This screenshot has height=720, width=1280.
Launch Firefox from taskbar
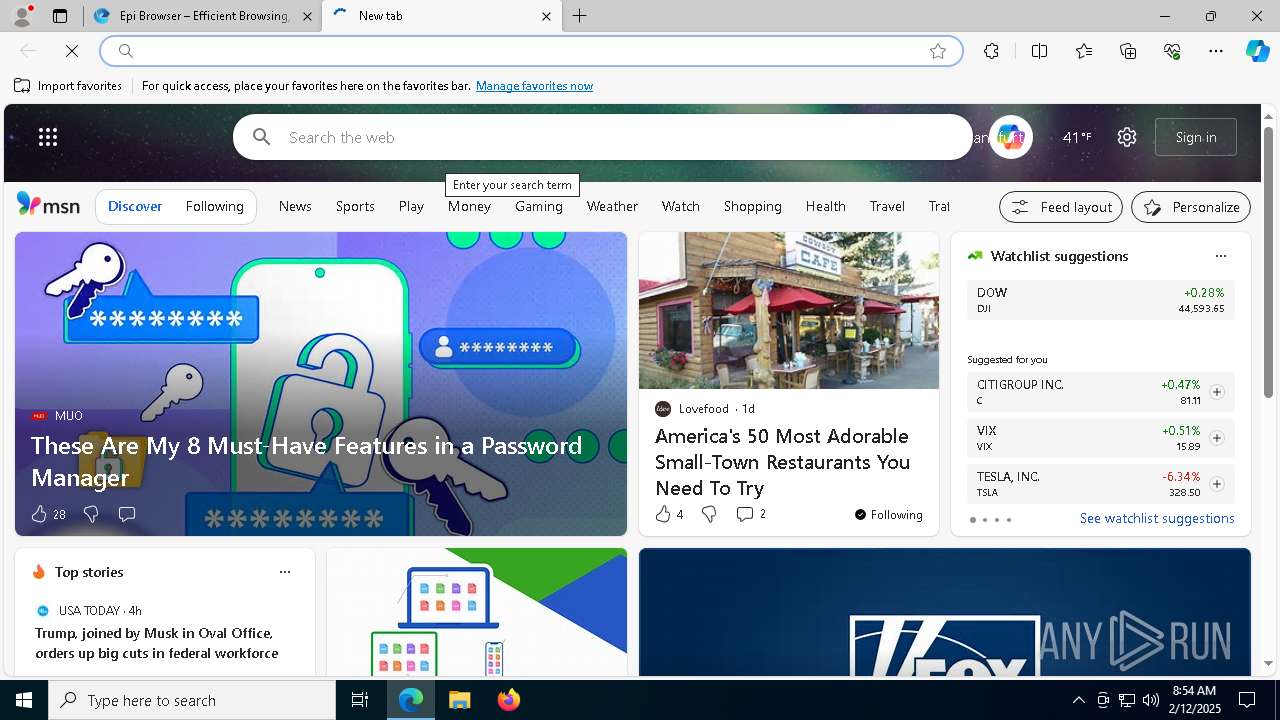coord(509,700)
